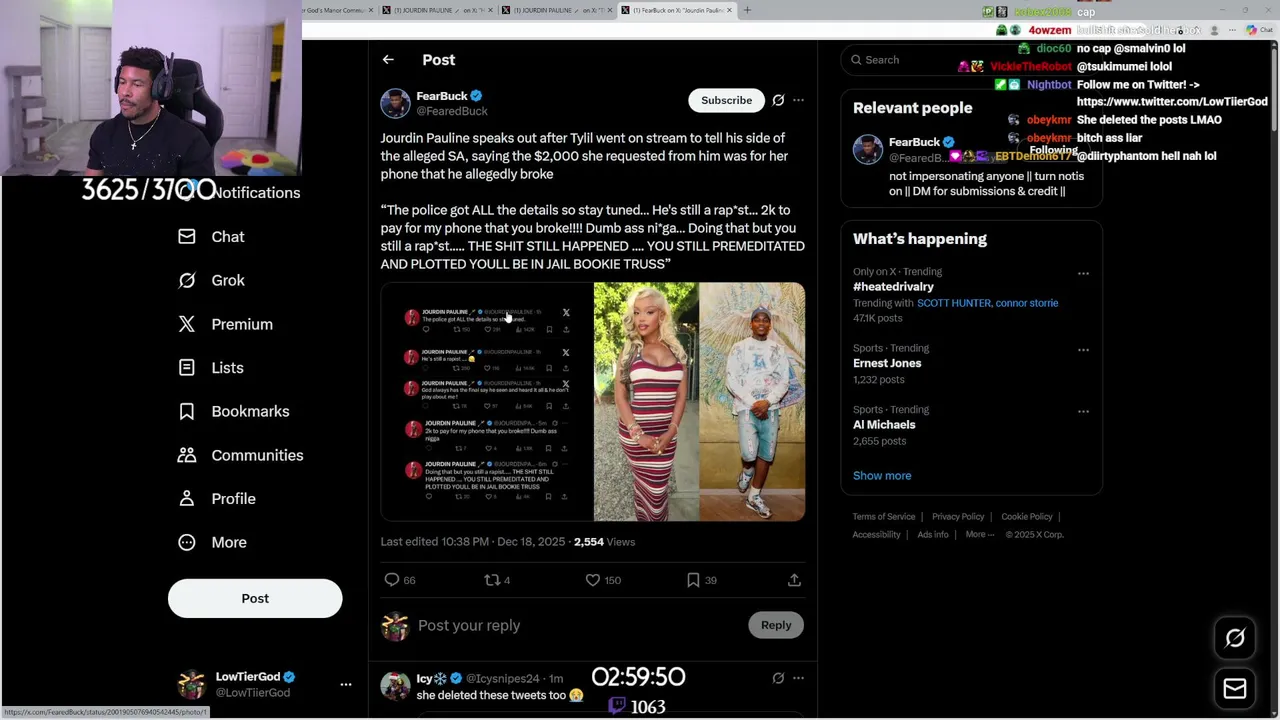Open the Chat envelope icon in sidebar
This screenshot has width=1280, height=720.
(x=187, y=237)
